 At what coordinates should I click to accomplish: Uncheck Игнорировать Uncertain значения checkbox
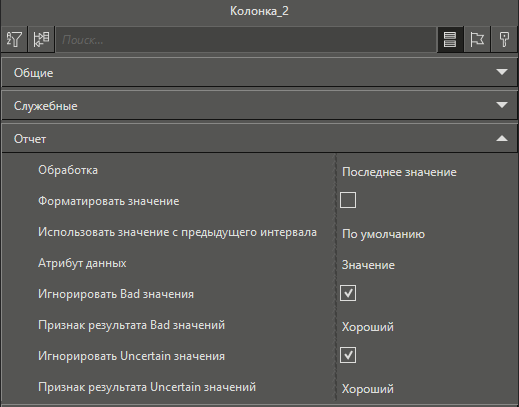(348, 355)
